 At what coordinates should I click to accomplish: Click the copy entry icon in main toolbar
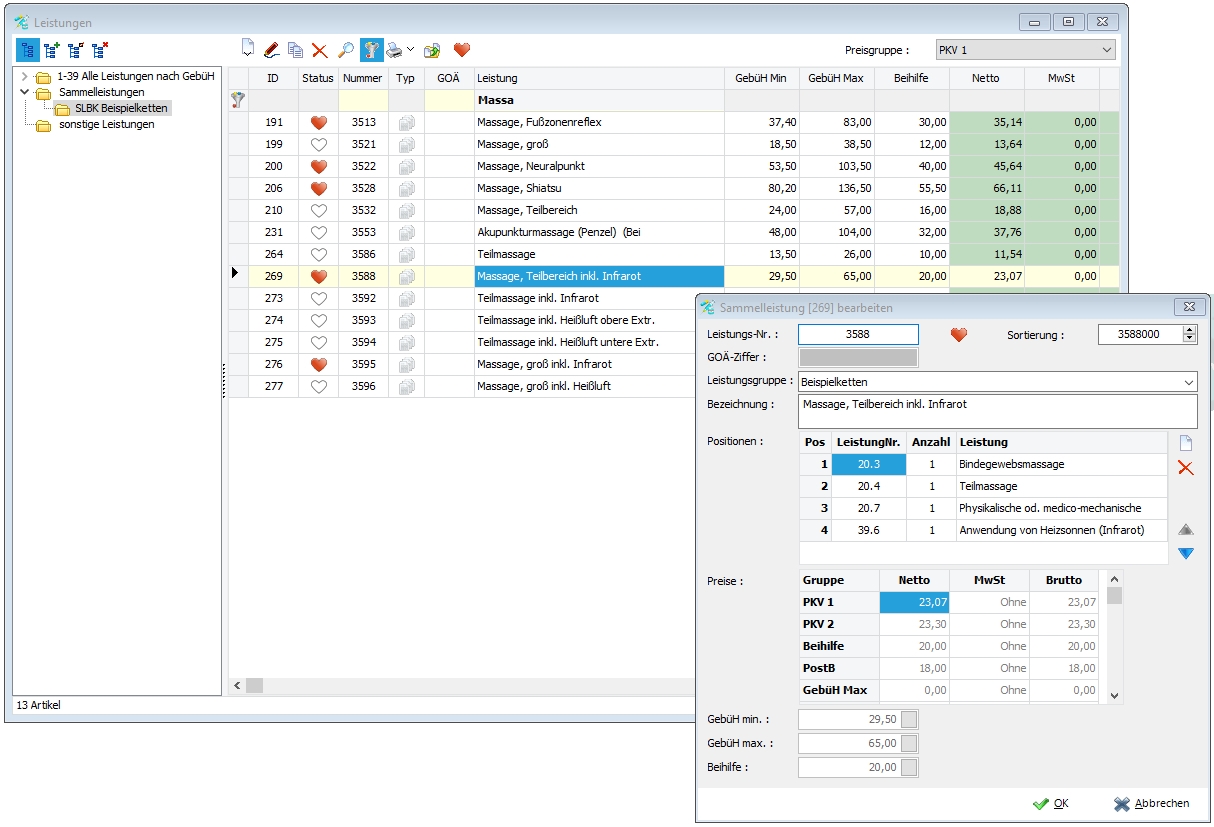295,49
